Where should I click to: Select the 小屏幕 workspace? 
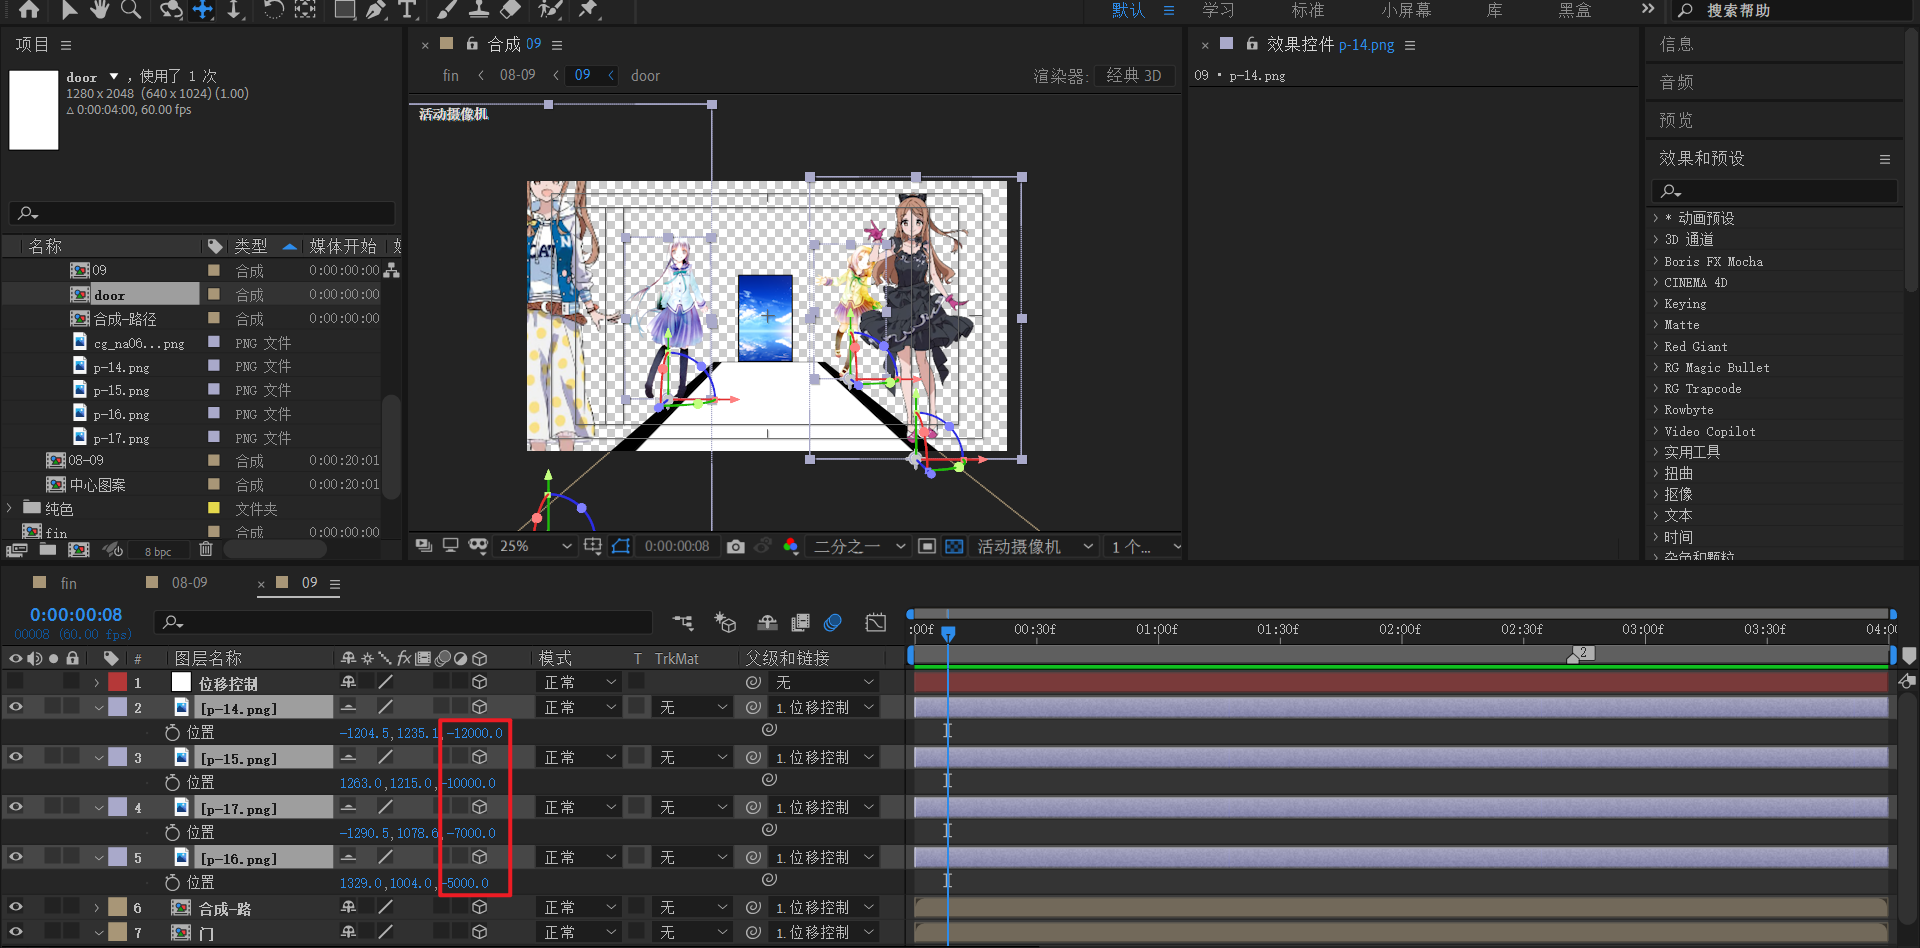point(1406,10)
